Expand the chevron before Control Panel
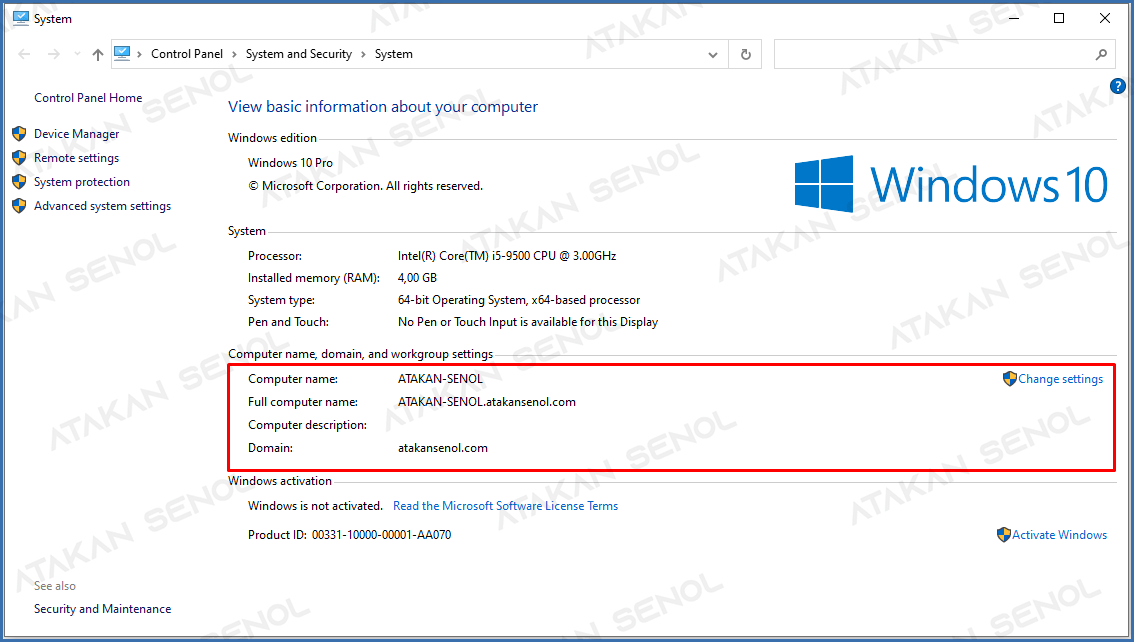The image size is (1134, 642). (139, 54)
